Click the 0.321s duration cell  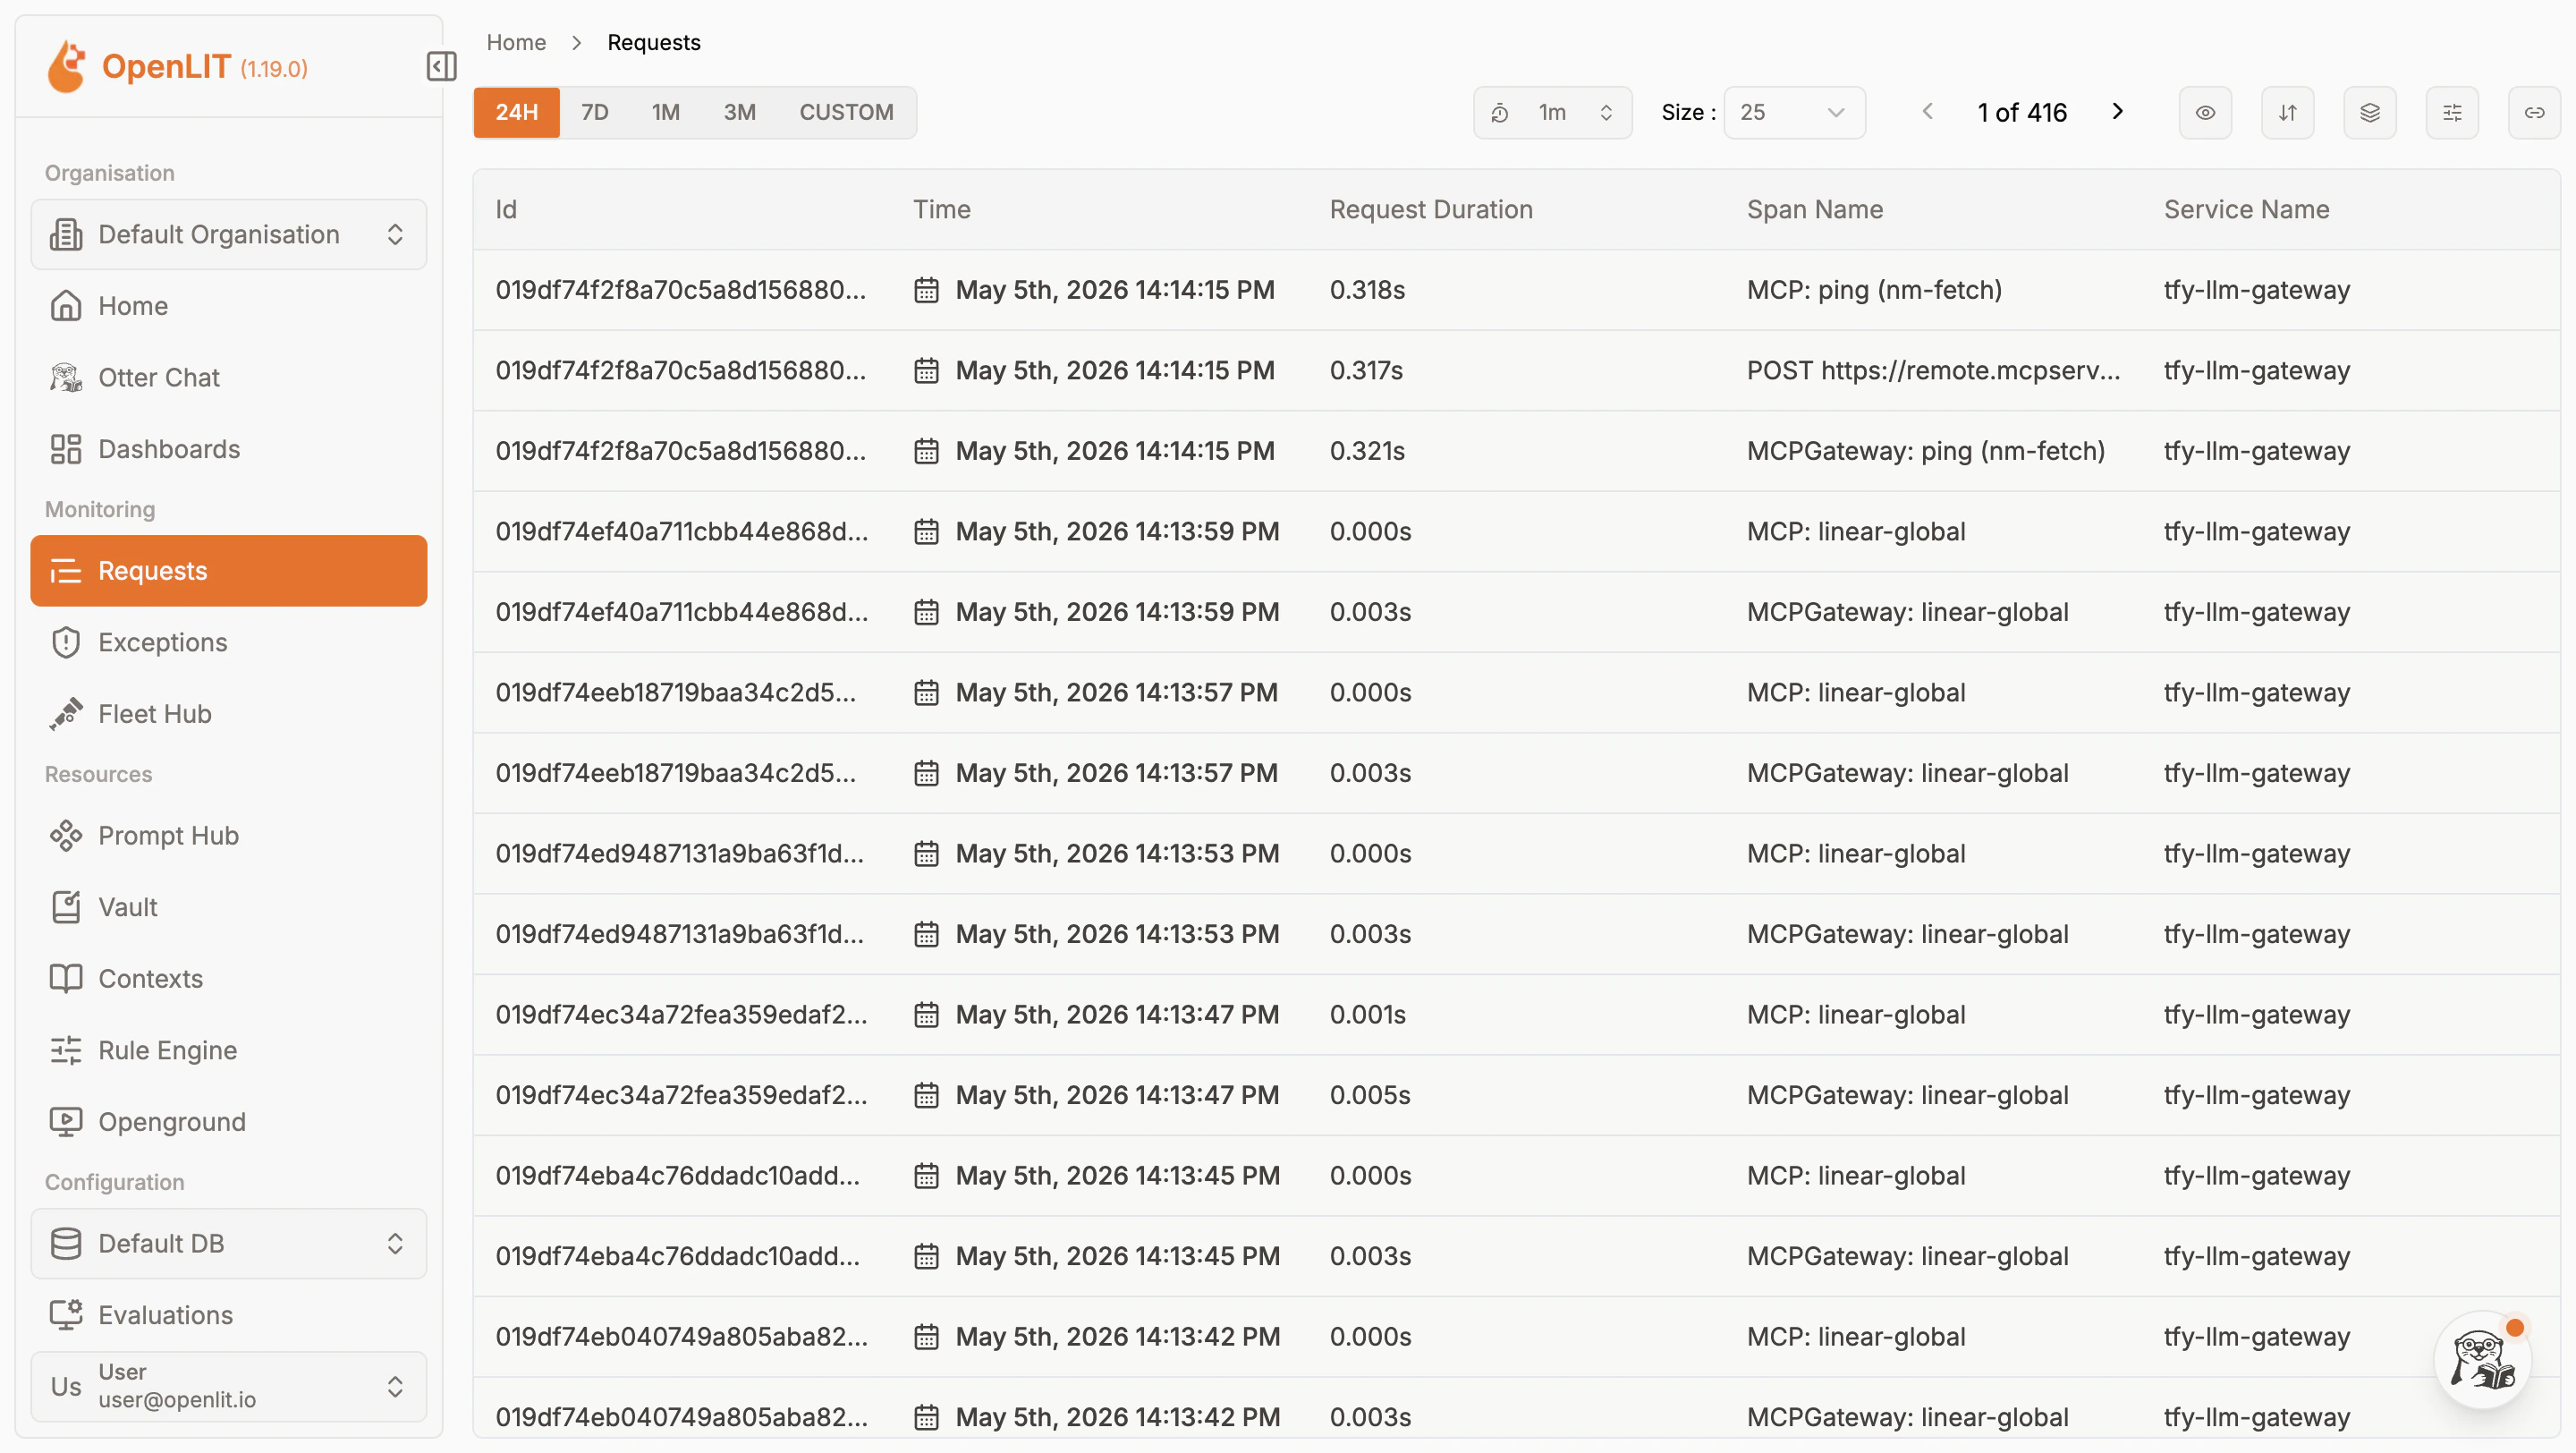coord(1367,451)
